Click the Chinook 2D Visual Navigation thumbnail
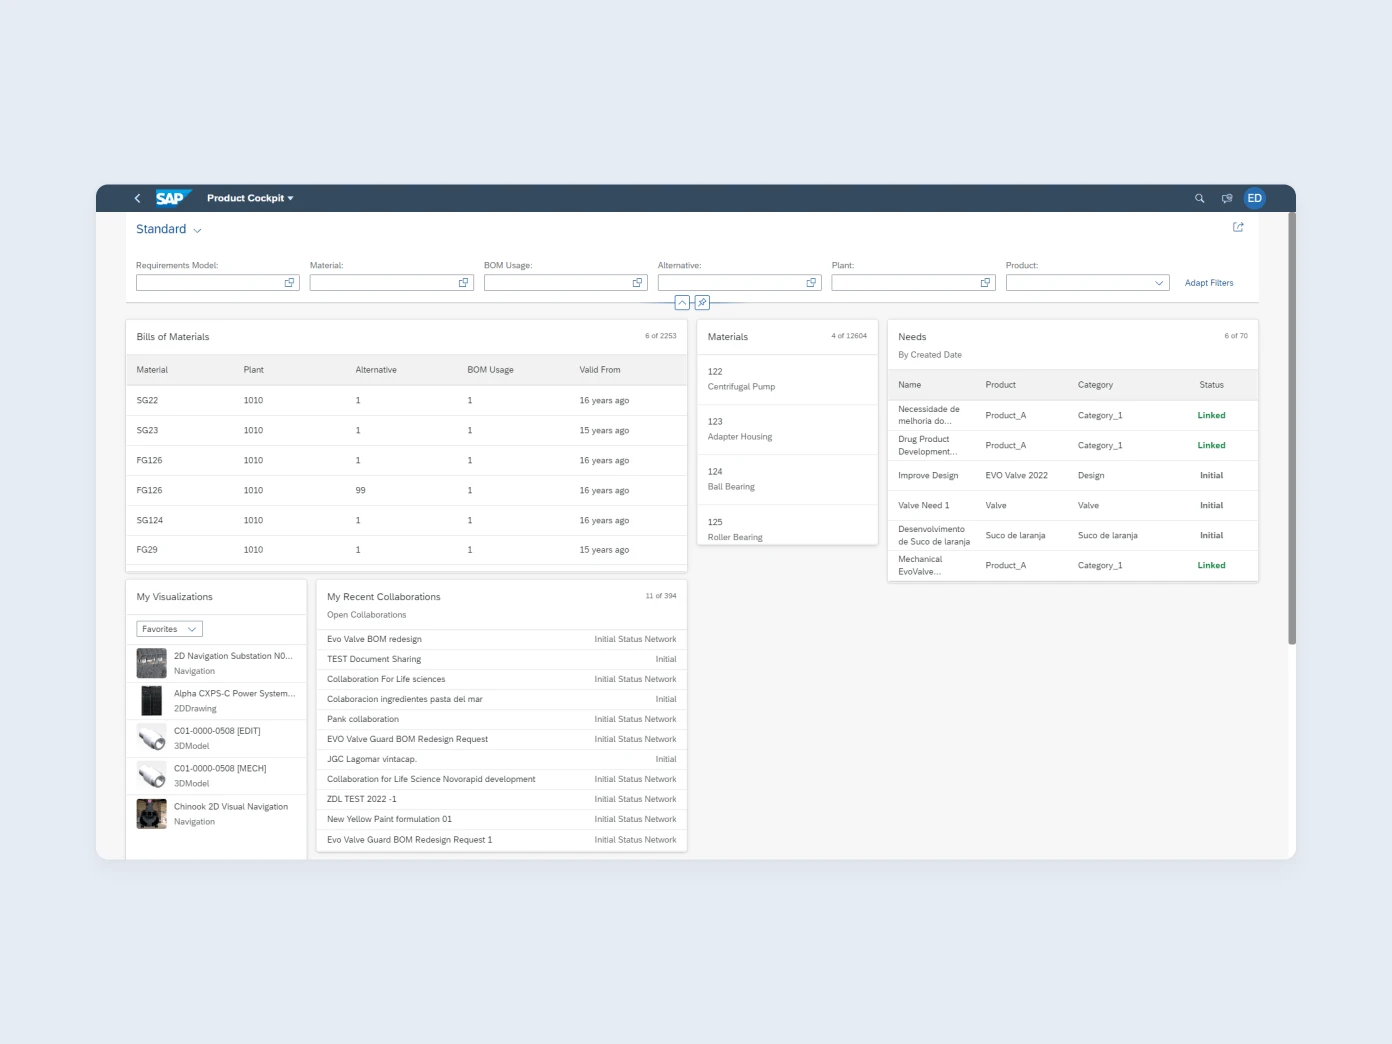The width and height of the screenshot is (1392, 1044). pyautogui.click(x=151, y=813)
